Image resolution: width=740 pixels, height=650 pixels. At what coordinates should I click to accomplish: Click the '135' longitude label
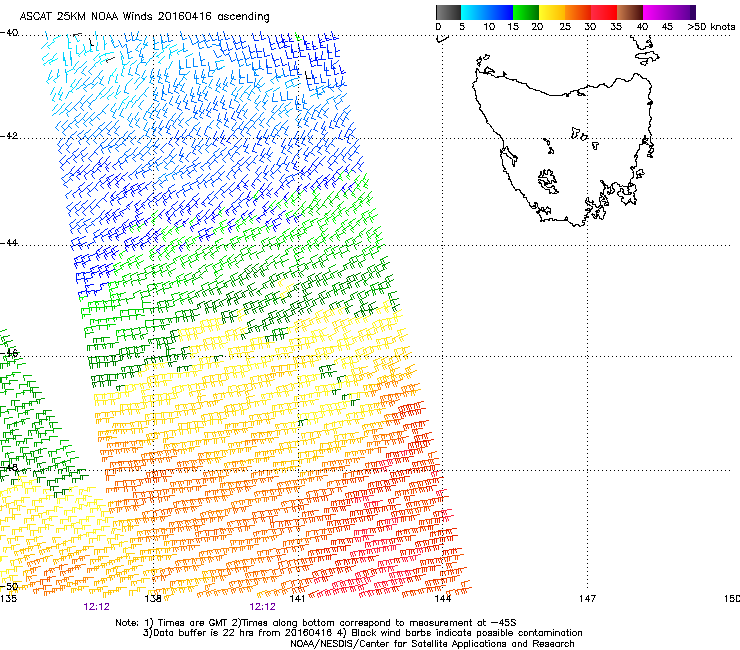point(8,599)
